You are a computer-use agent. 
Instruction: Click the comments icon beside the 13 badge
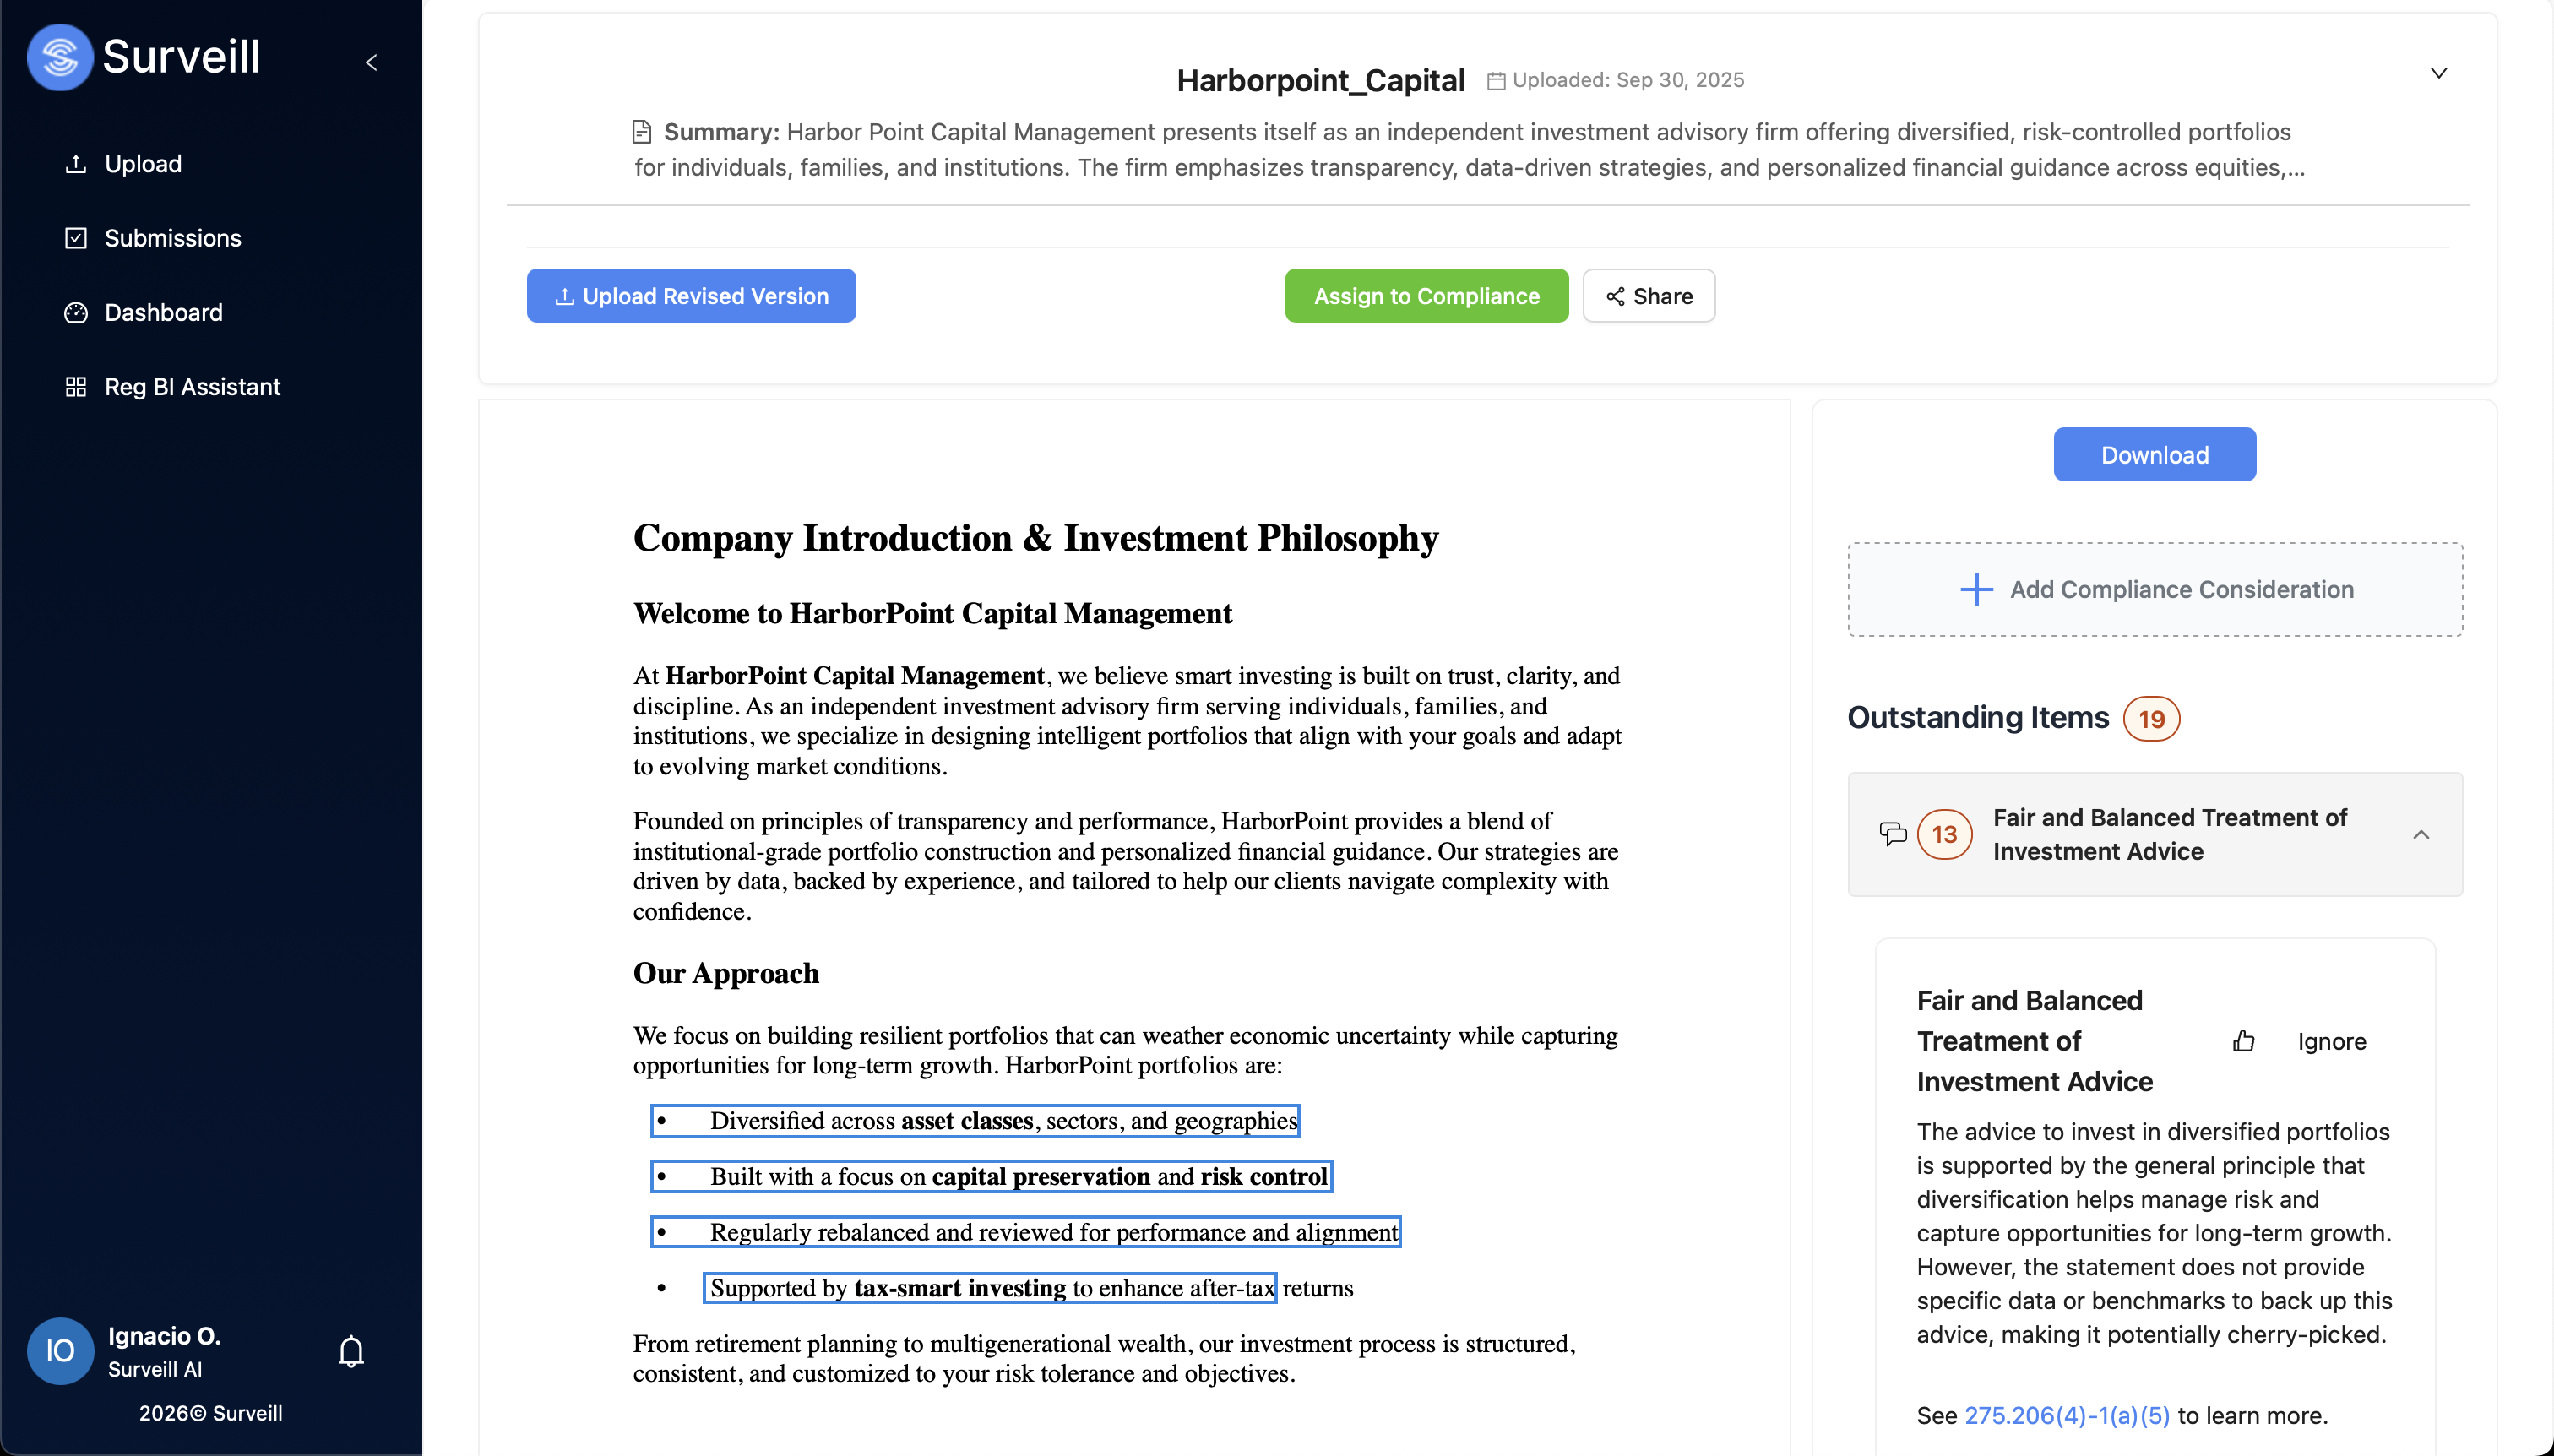pyautogui.click(x=1893, y=834)
